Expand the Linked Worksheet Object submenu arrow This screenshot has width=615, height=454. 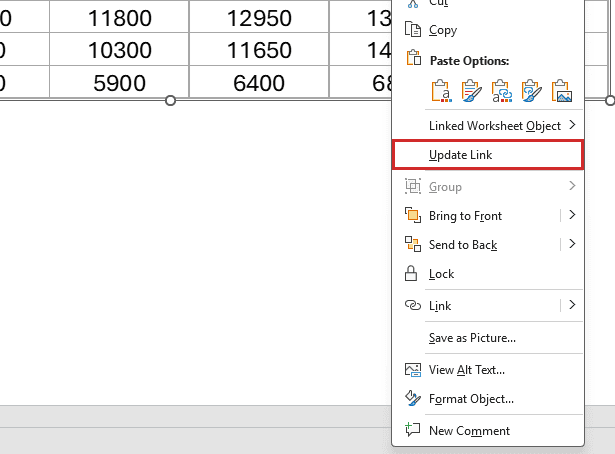(572, 125)
